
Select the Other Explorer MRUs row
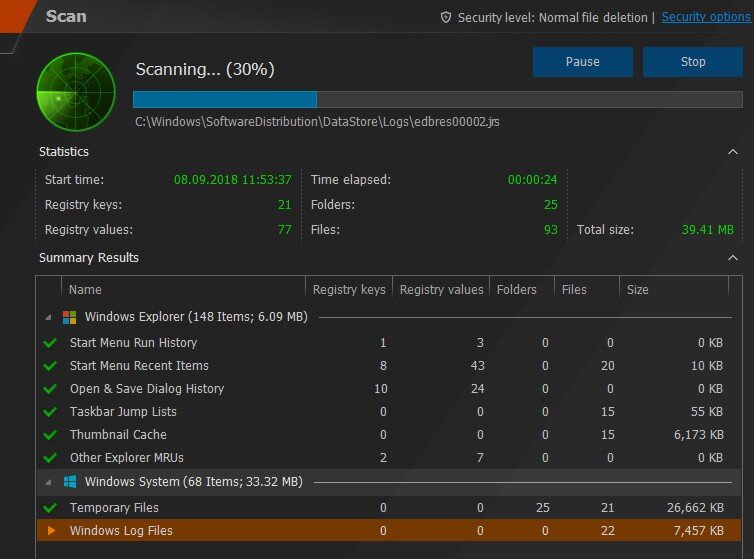click(x=389, y=457)
